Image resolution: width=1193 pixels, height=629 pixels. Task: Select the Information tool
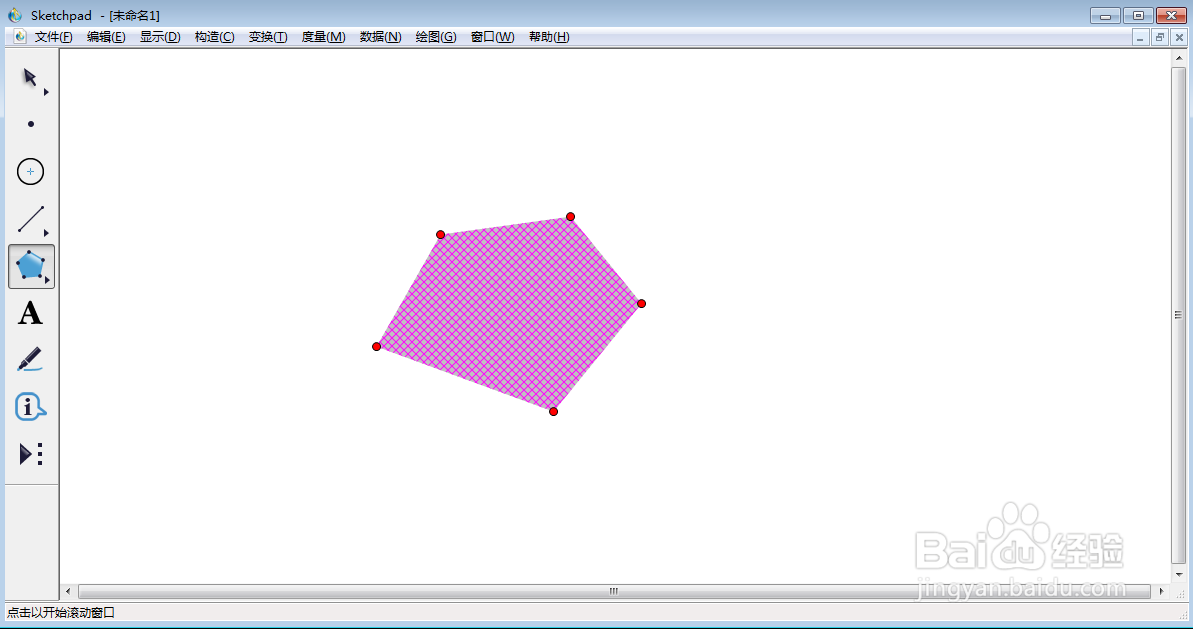[30, 408]
